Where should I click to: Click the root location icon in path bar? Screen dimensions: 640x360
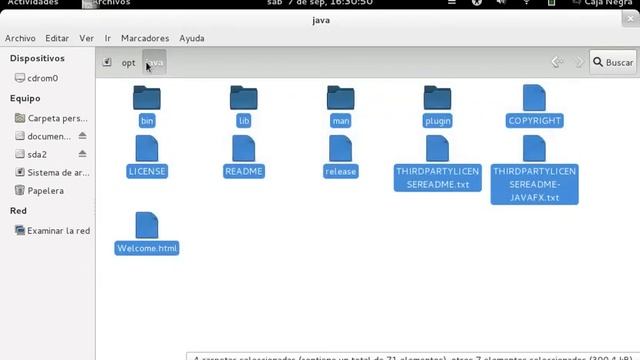click(x=107, y=62)
